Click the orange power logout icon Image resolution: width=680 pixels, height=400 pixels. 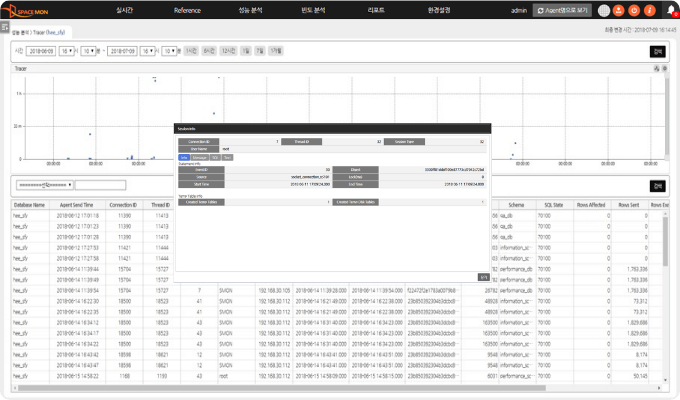(634, 10)
